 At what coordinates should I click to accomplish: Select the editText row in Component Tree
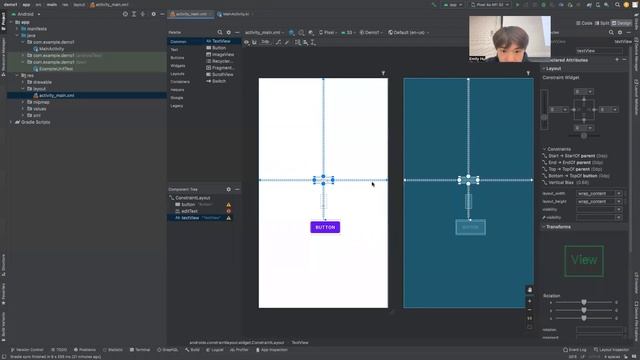[x=200, y=211]
